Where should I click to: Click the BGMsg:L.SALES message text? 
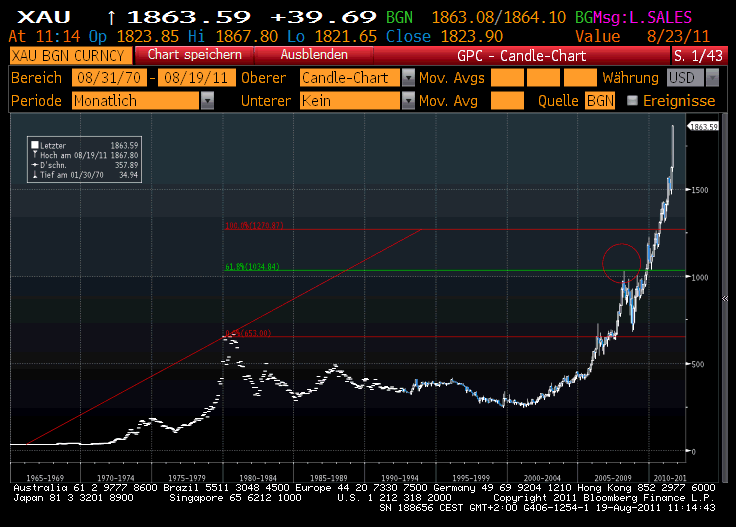[x=633, y=17]
